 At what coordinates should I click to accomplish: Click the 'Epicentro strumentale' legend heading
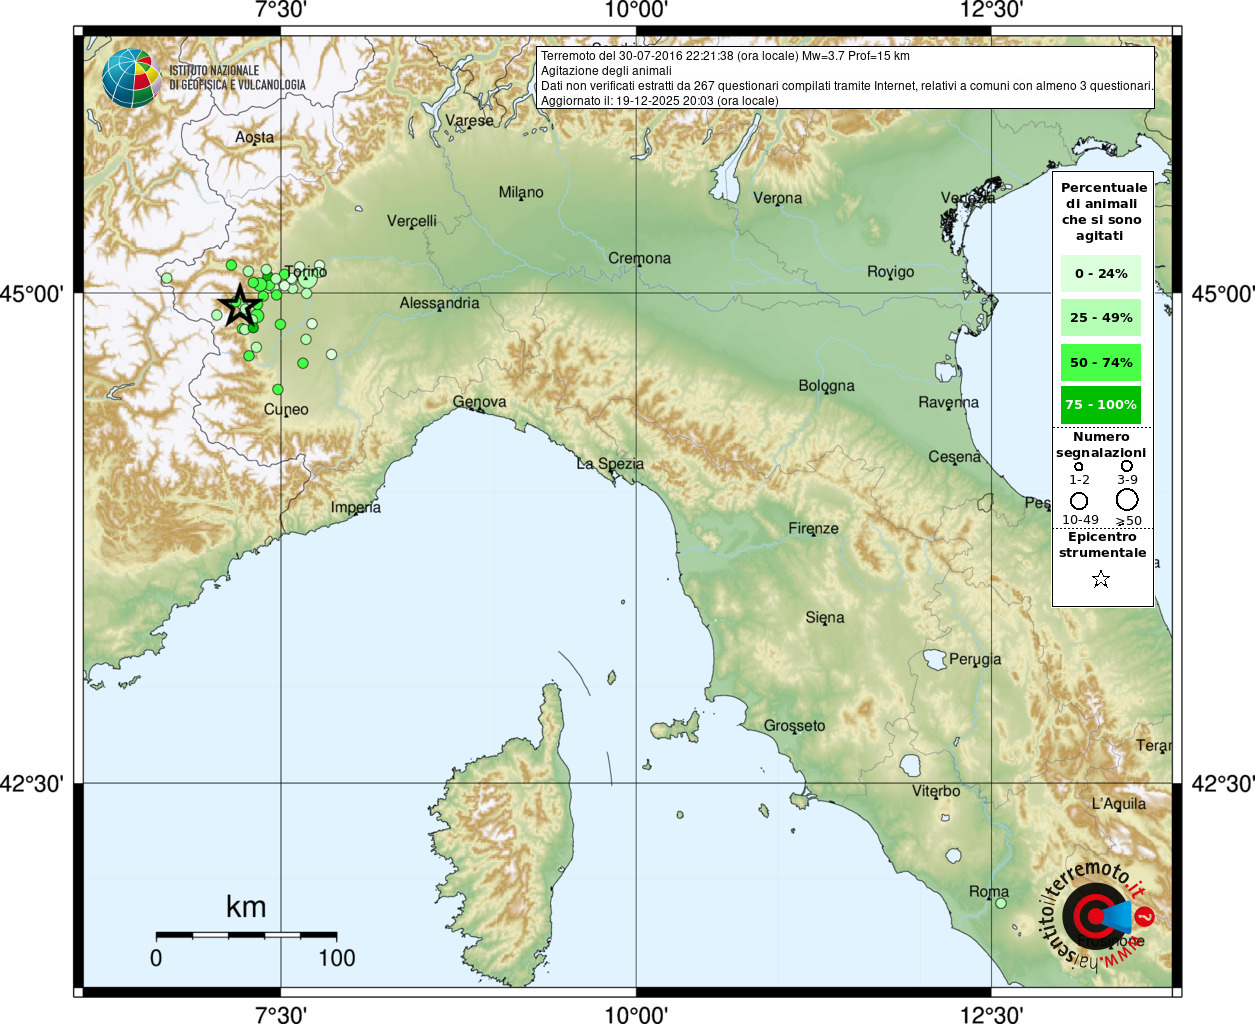[1102, 545]
